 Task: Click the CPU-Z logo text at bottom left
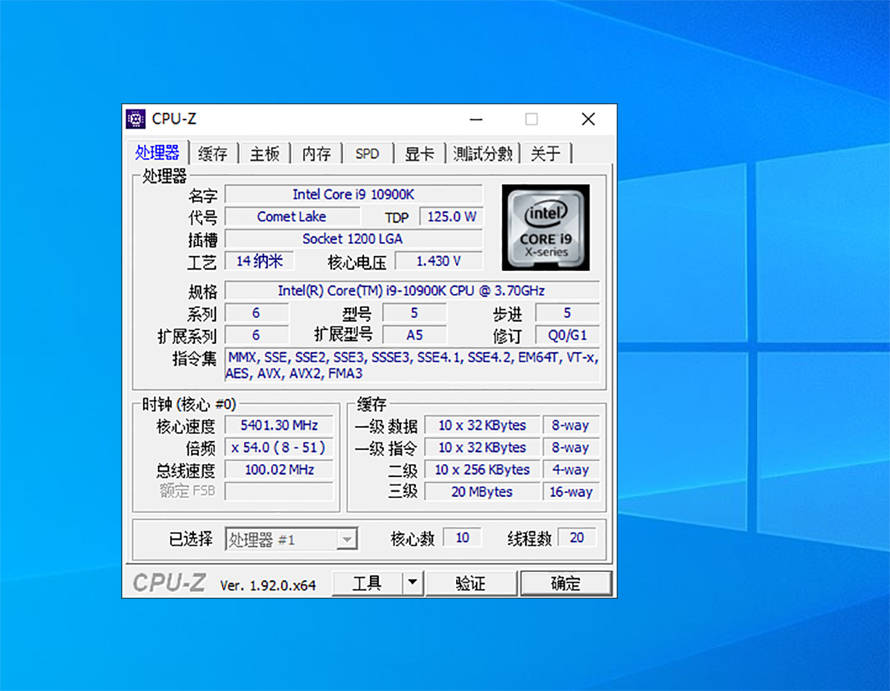coord(169,583)
